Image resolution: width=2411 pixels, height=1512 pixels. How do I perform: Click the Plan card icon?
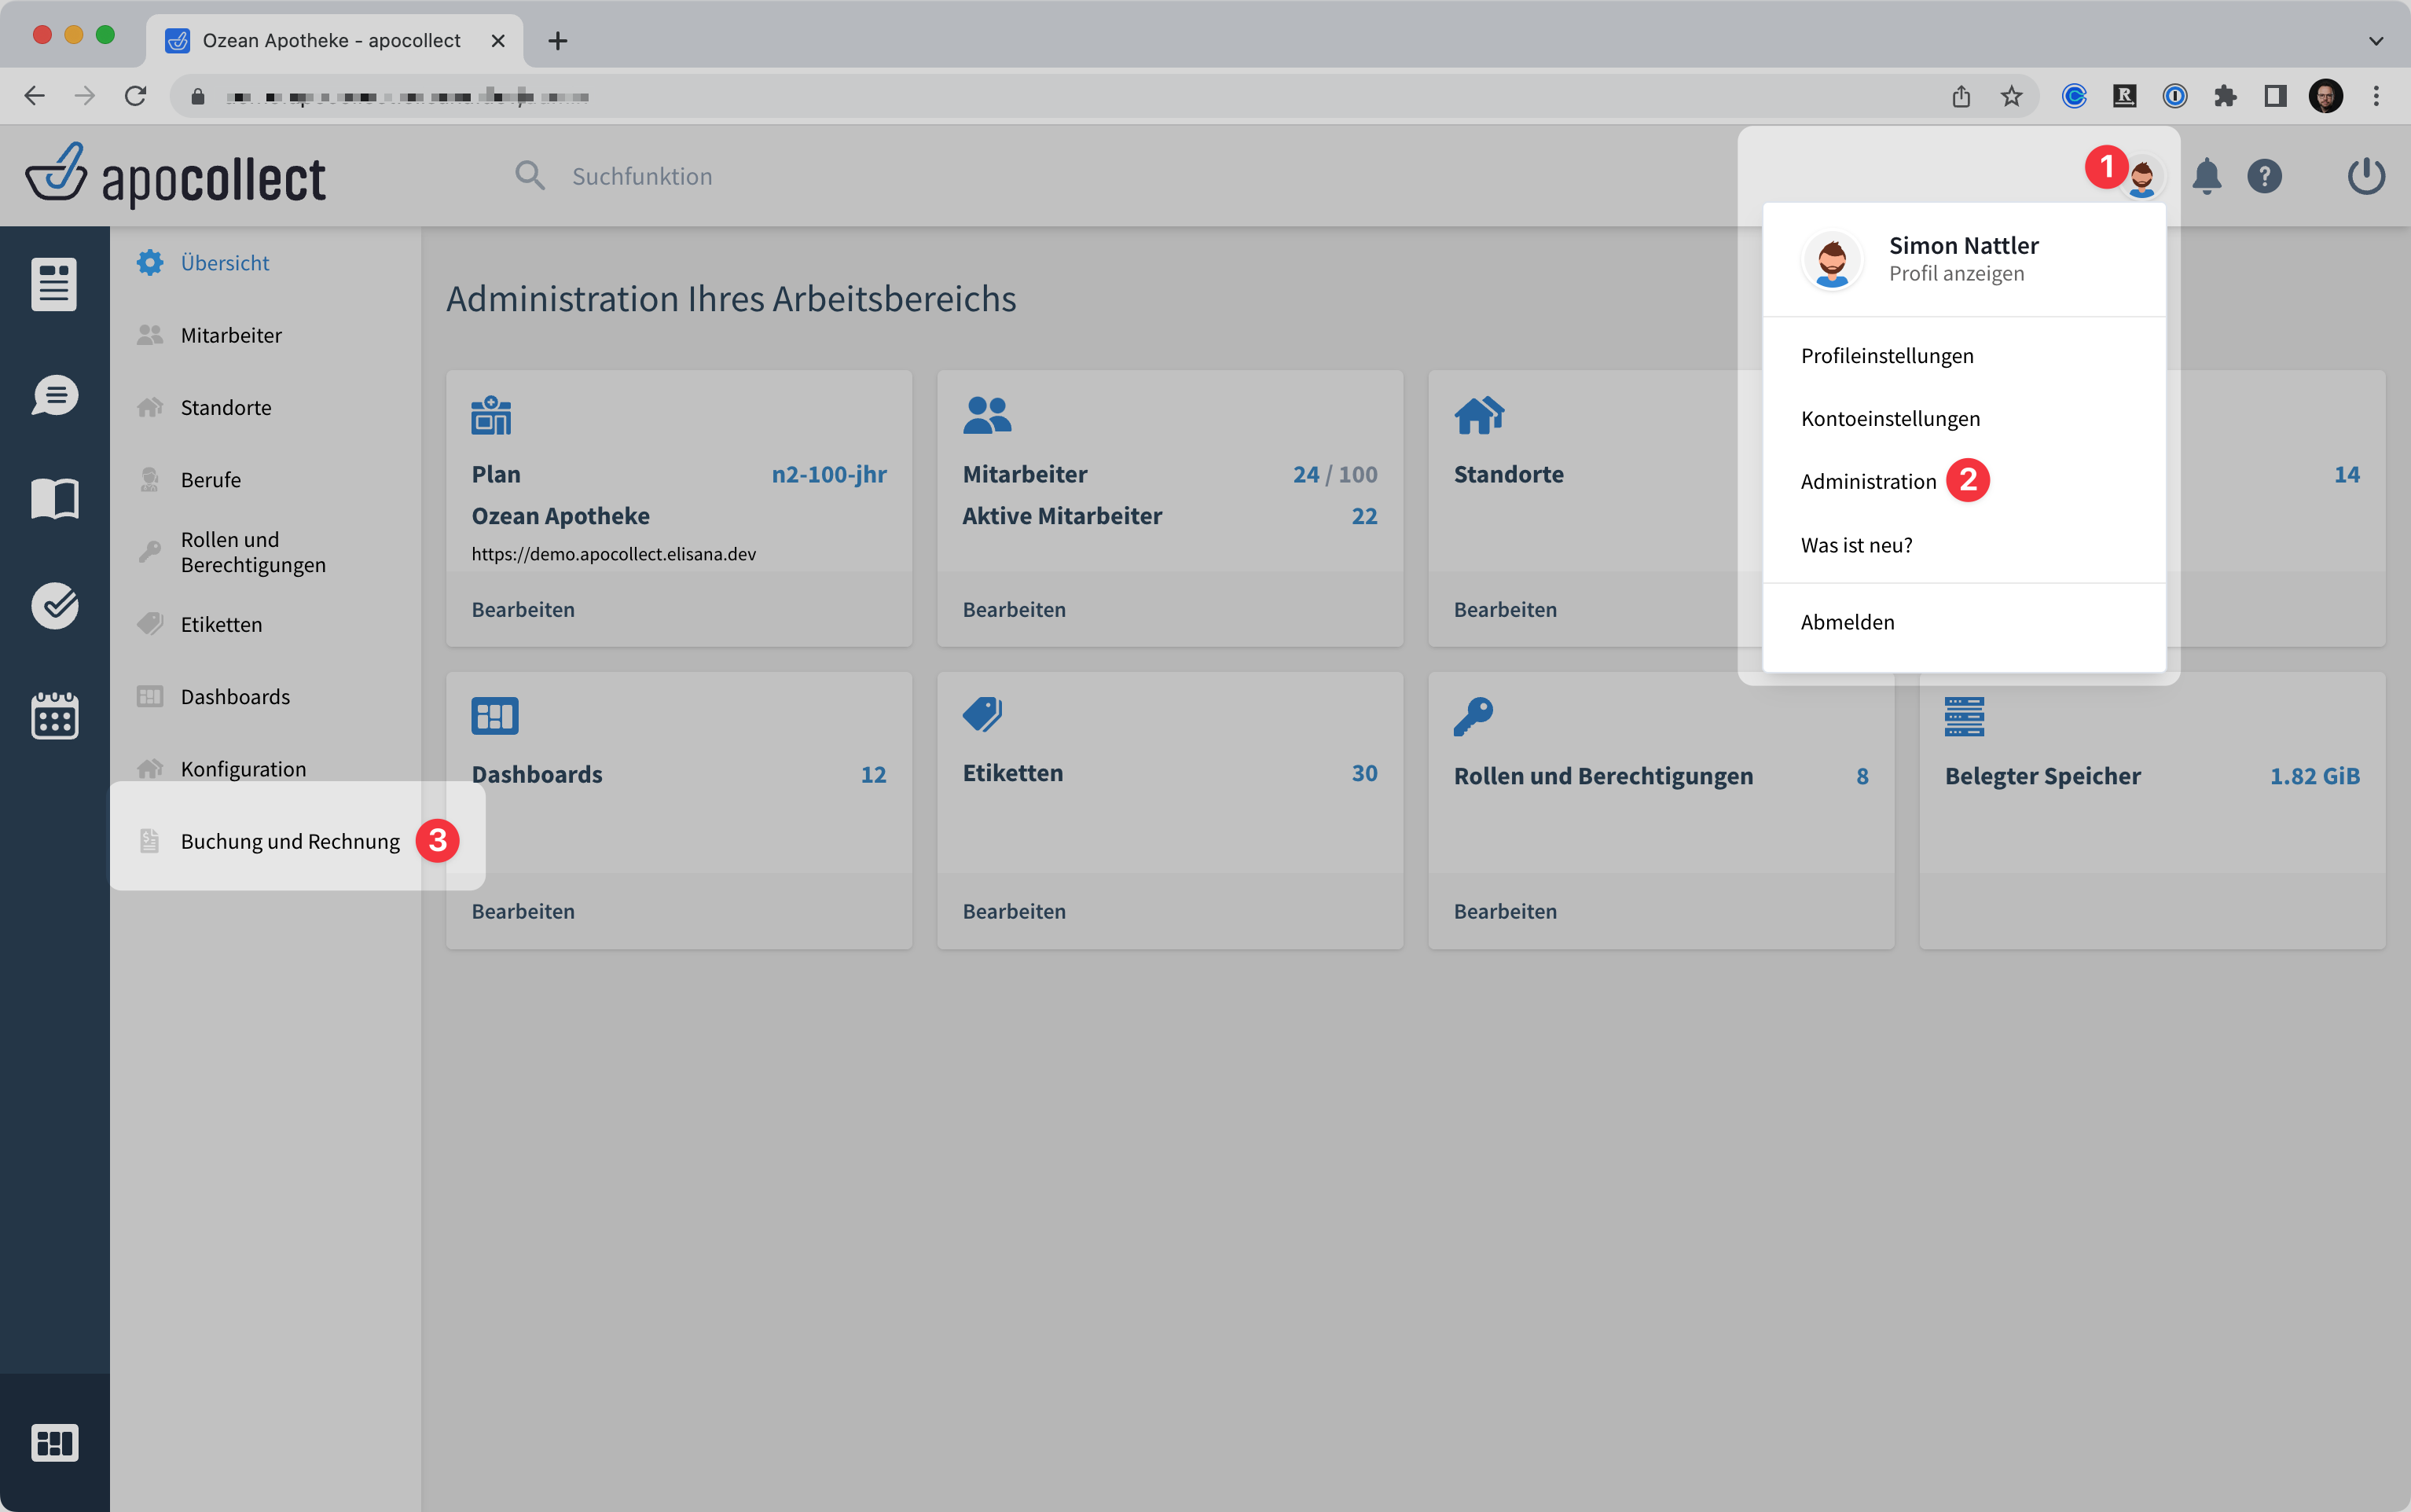click(491, 415)
